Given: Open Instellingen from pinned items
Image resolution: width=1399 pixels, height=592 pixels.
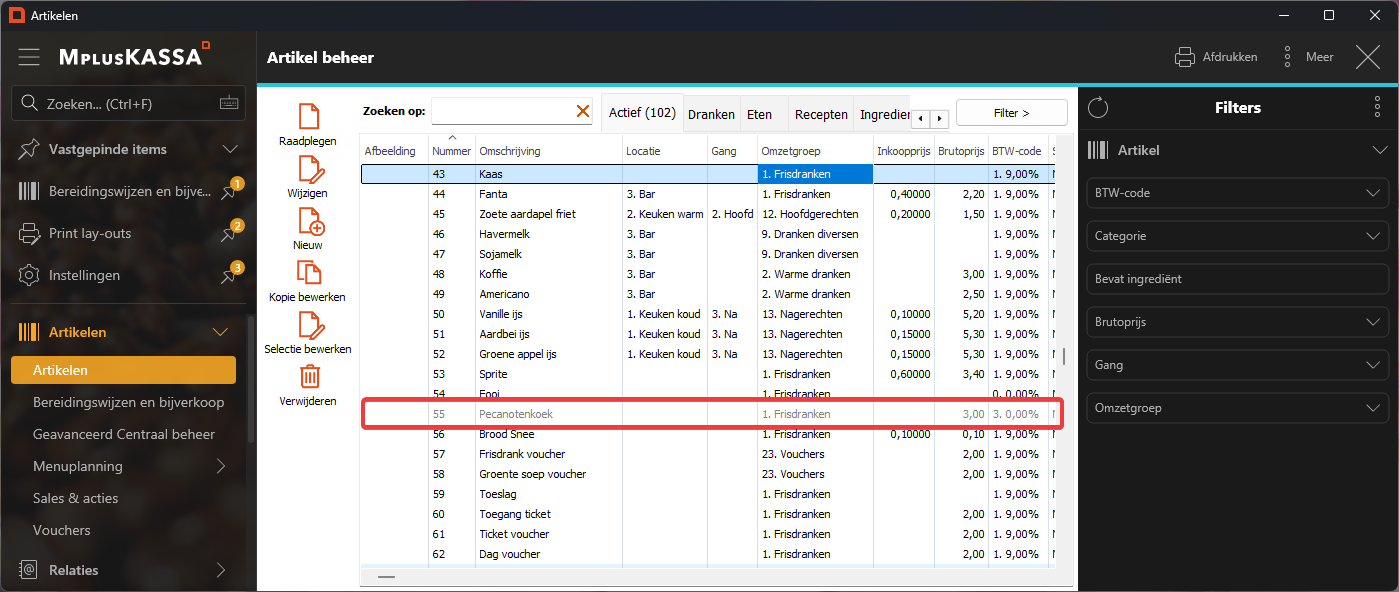Looking at the screenshot, I should click(84, 275).
